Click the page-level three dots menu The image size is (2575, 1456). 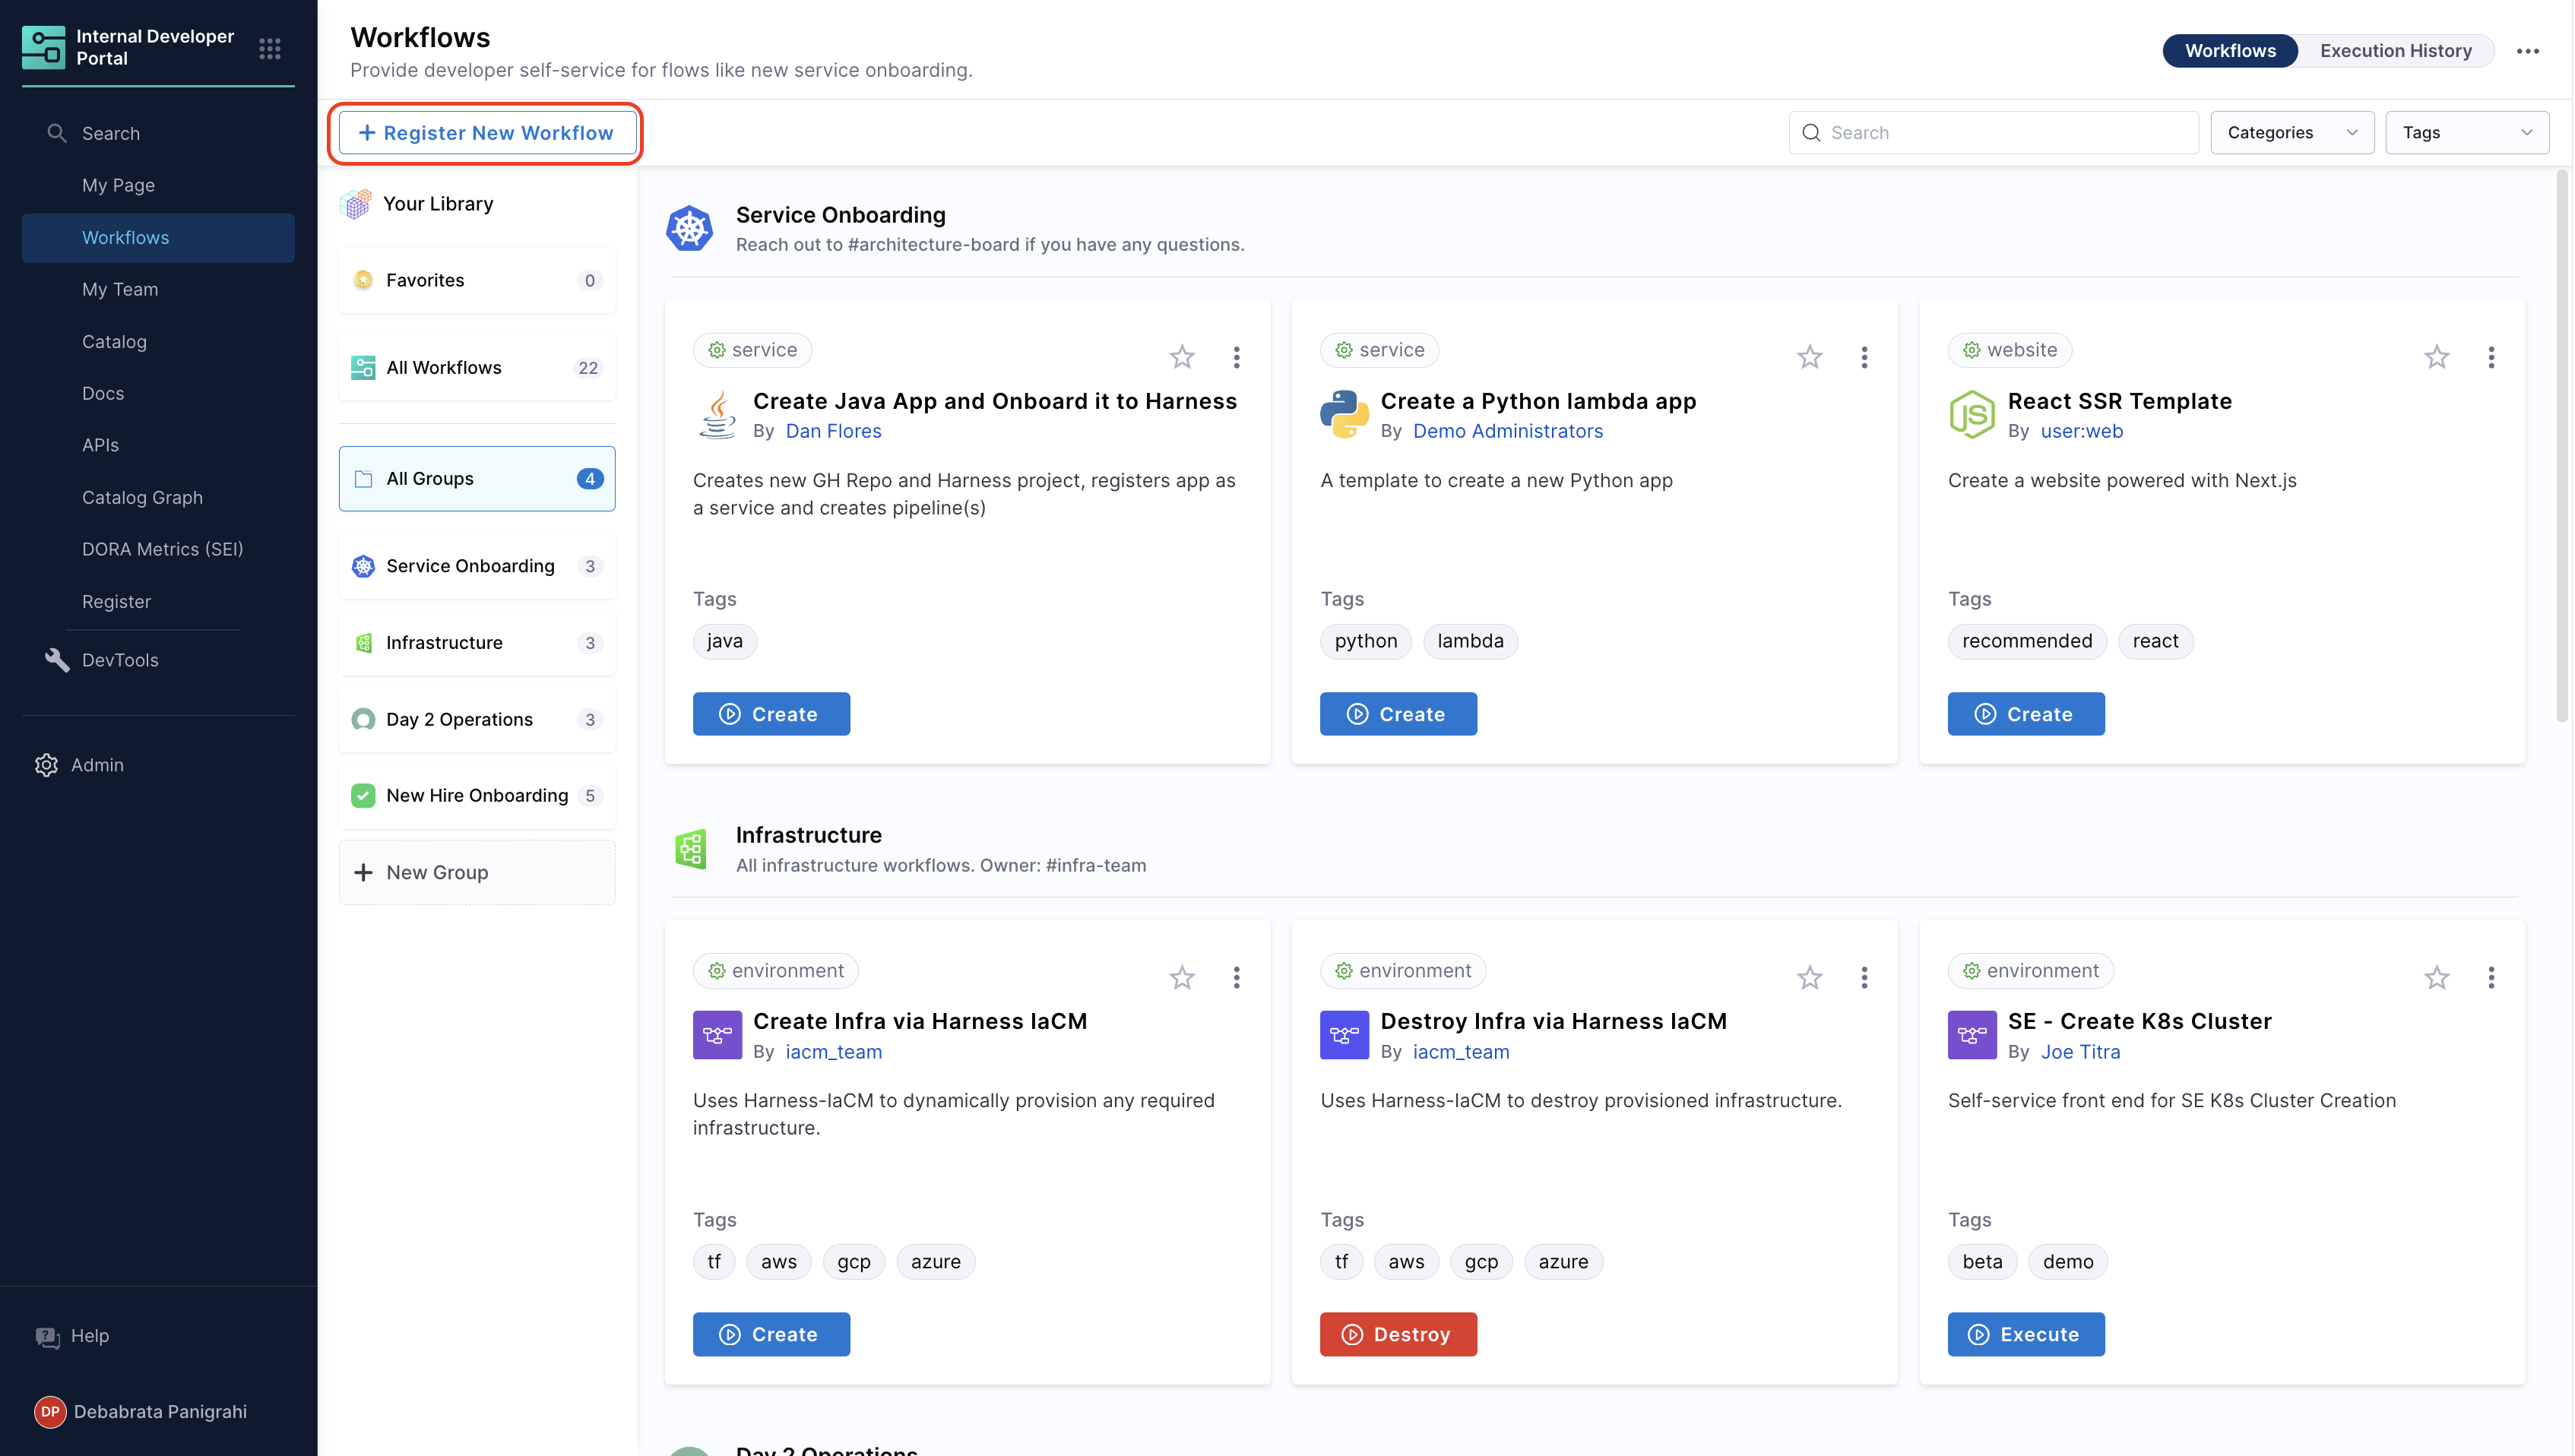click(2527, 51)
